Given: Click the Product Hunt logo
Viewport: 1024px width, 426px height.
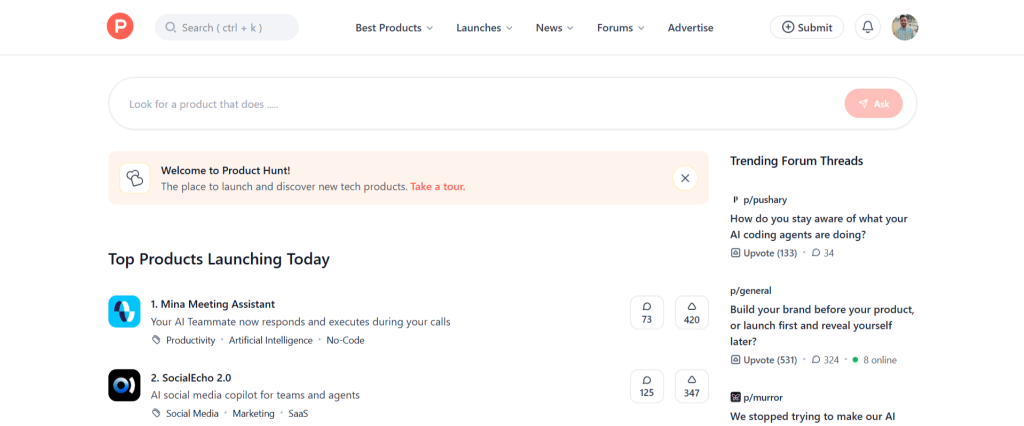Looking at the screenshot, I should point(120,27).
